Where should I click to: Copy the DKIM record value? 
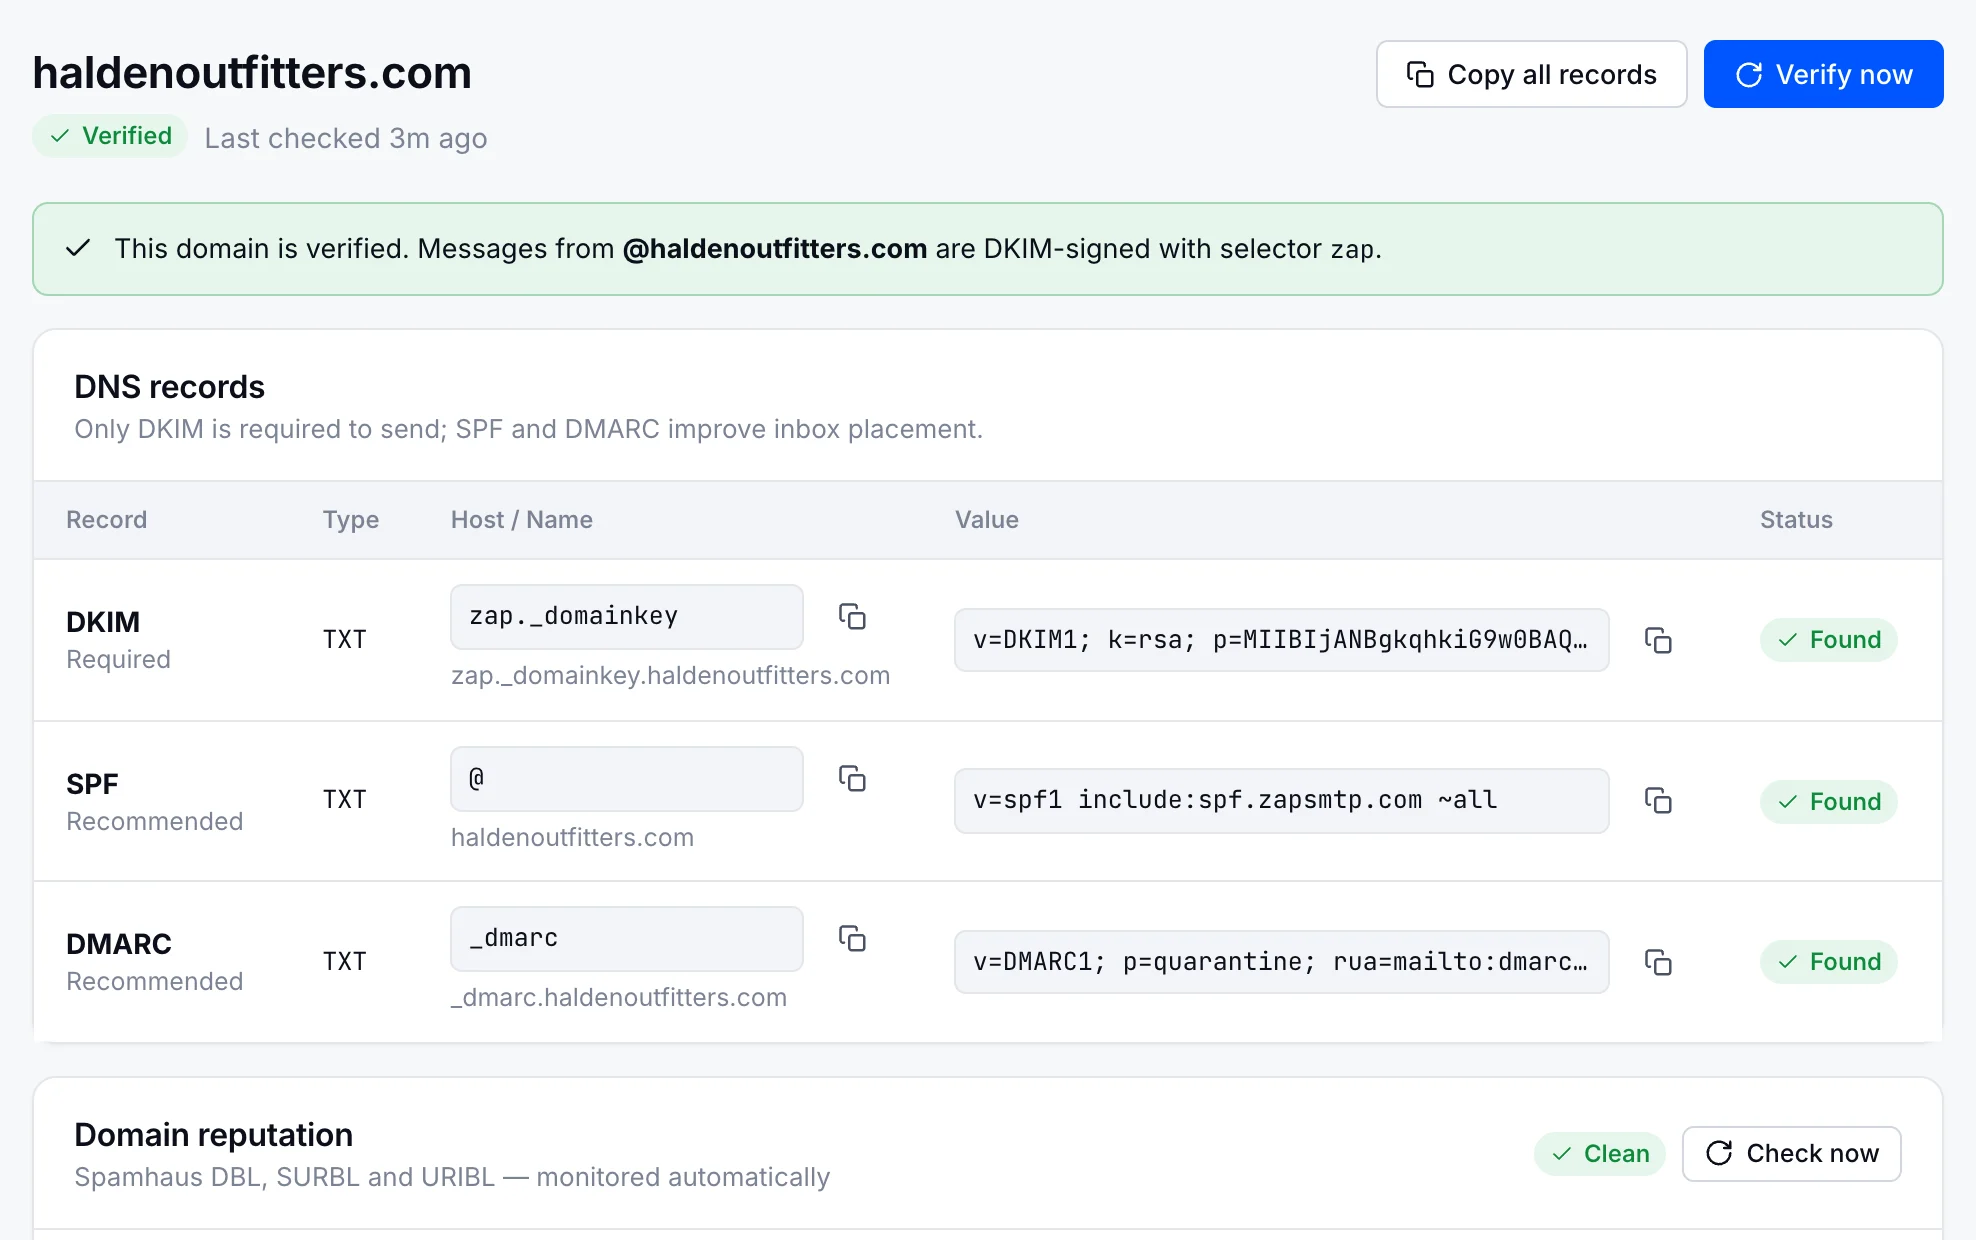coord(1658,640)
